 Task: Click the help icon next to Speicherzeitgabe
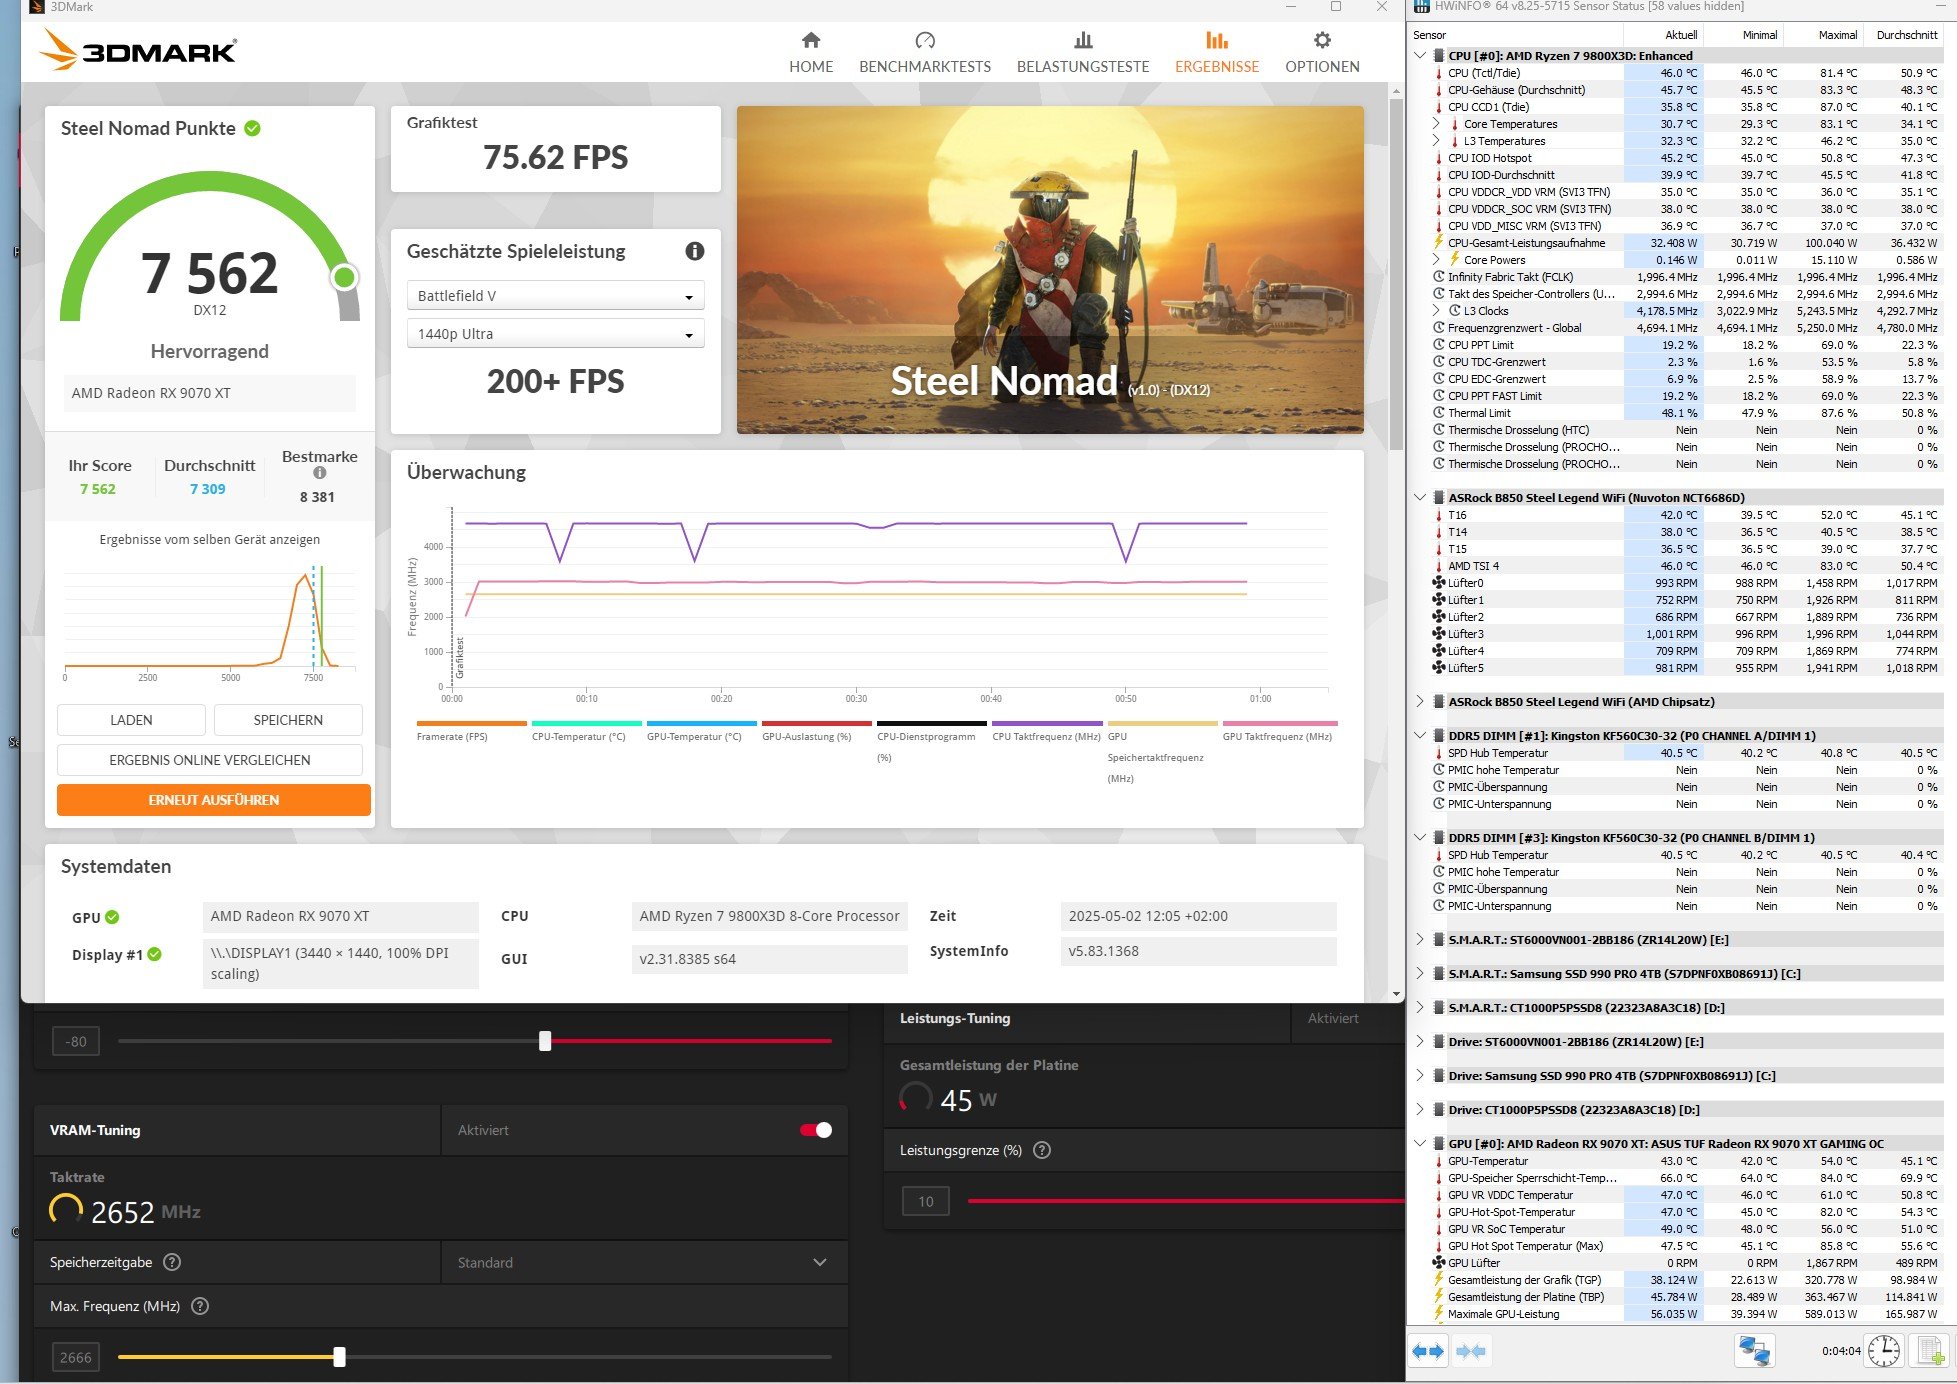point(172,1262)
